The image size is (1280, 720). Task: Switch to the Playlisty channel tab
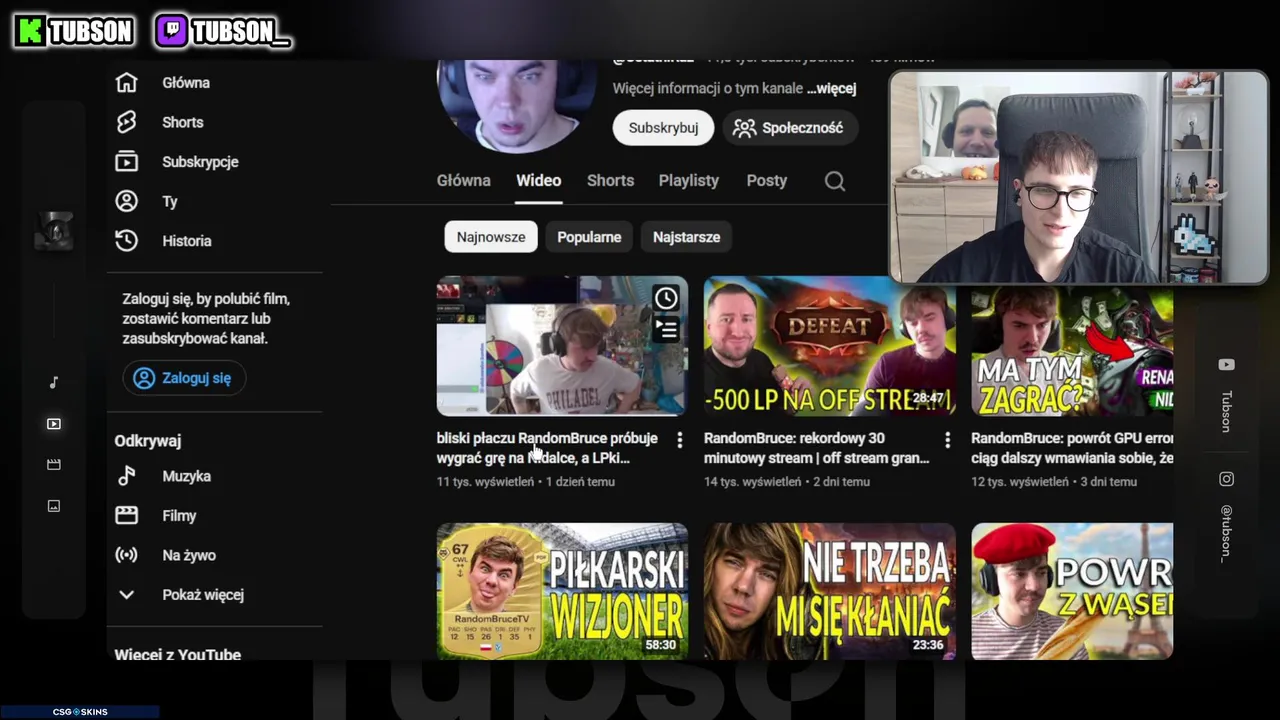[689, 181]
